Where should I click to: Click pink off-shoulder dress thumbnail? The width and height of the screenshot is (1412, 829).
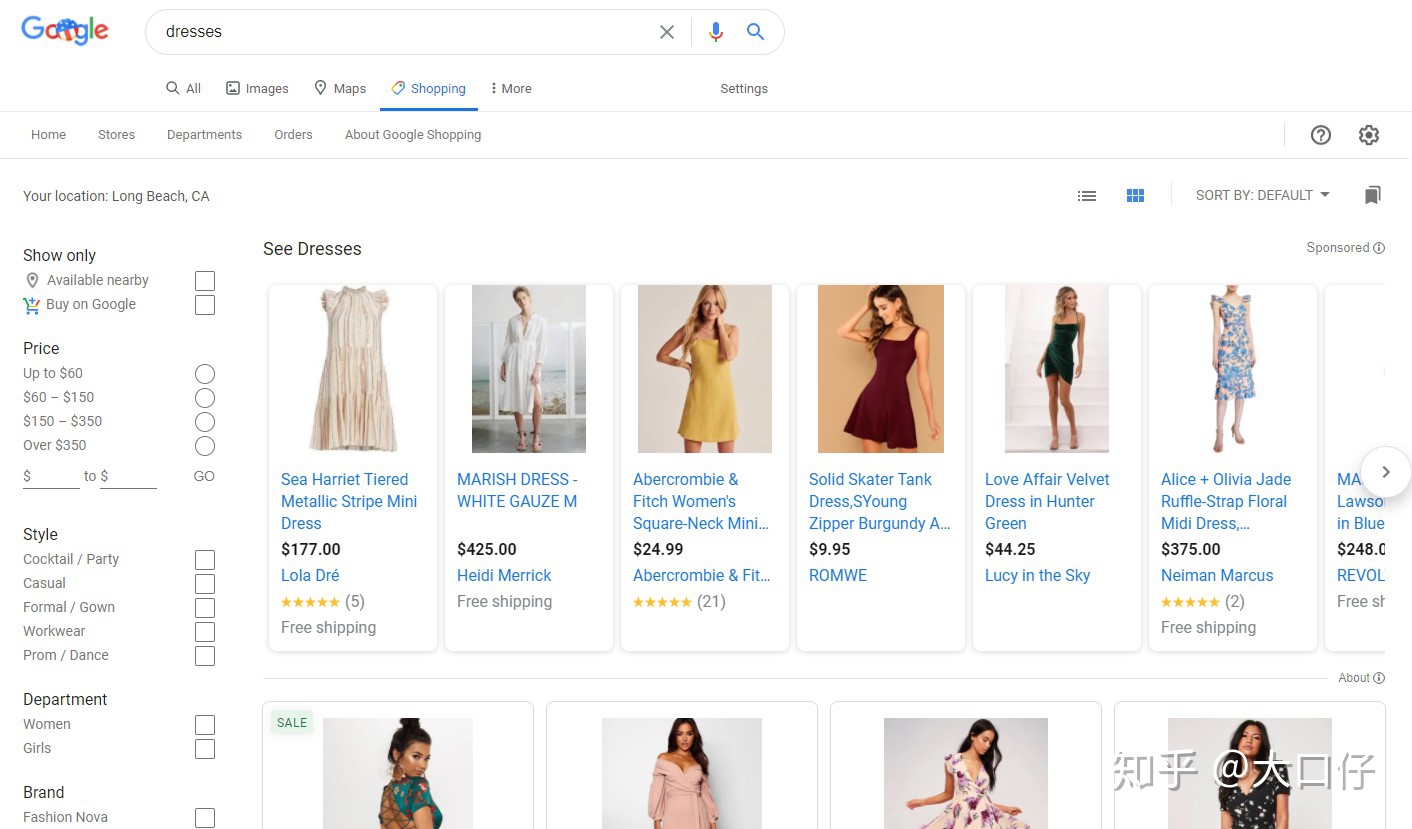click(682, 773)
